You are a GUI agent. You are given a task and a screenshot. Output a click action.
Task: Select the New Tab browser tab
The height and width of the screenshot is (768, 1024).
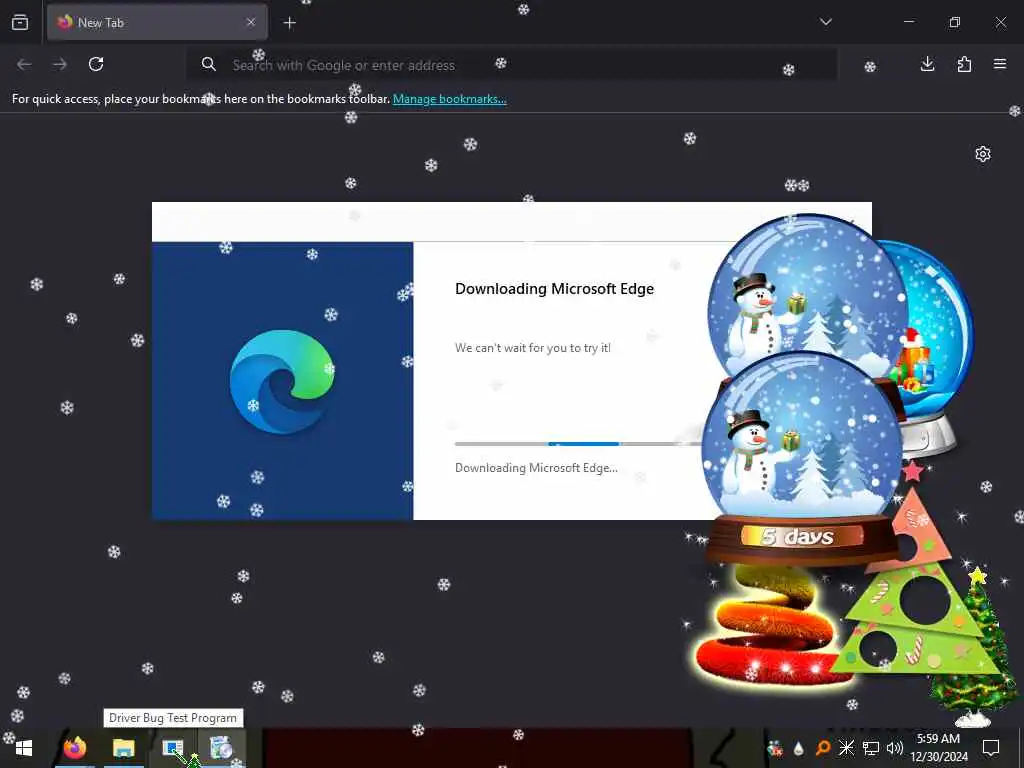157,22
